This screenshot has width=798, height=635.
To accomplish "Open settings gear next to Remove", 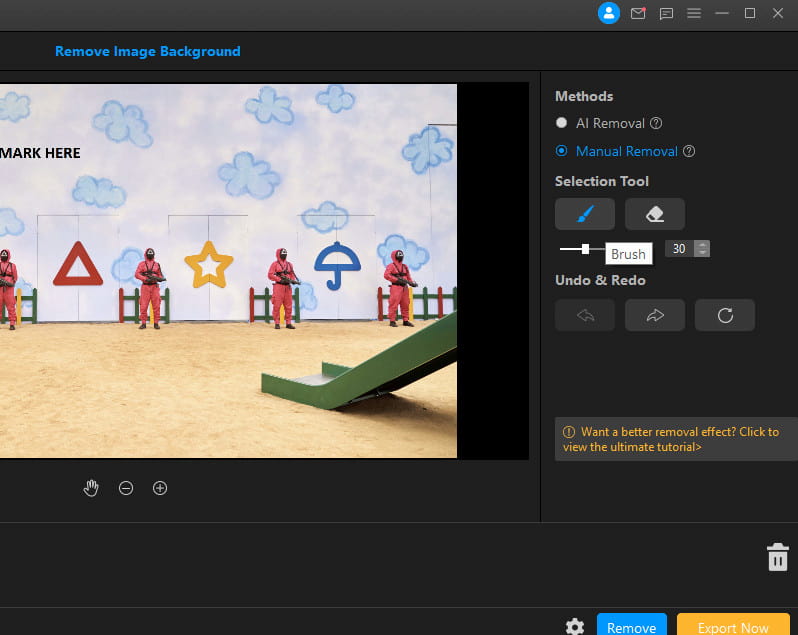I will point(575,626).
